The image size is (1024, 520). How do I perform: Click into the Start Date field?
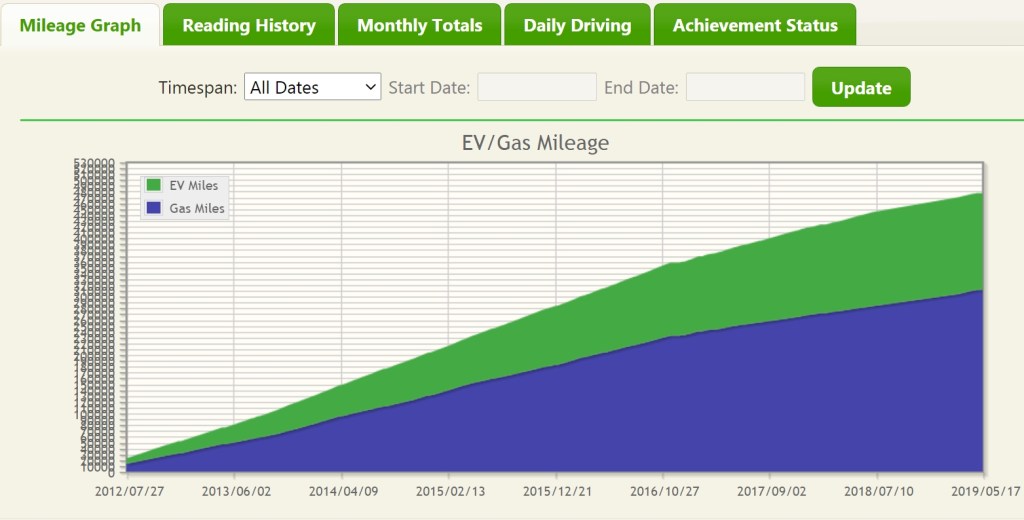[537, 87]
